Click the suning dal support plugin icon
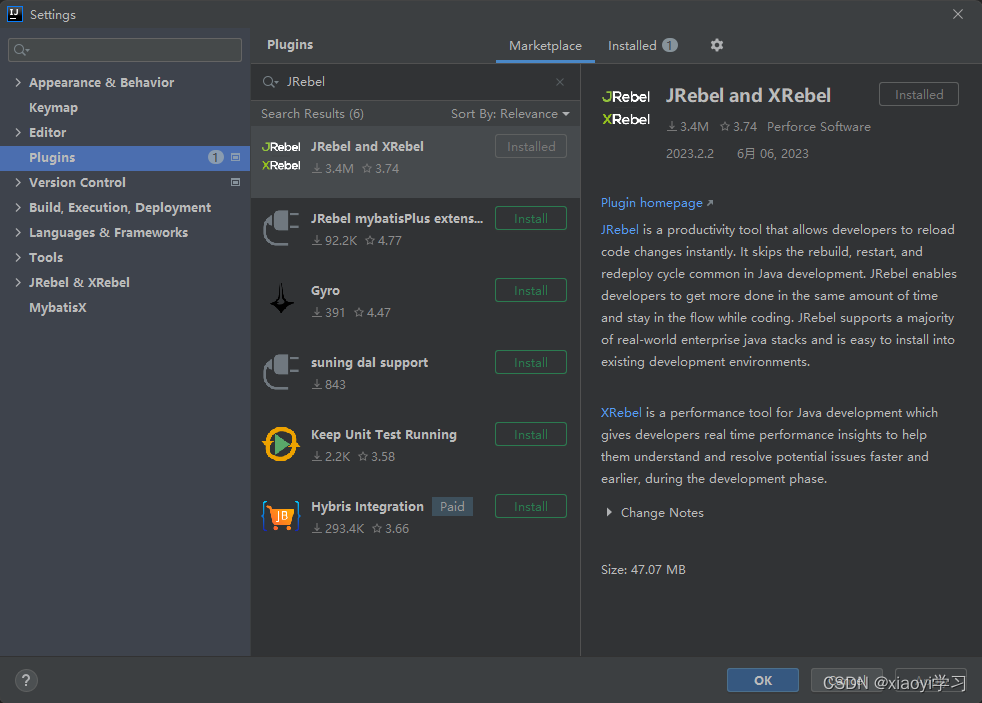This screenshot has height=703, width=982. [281, 372]
